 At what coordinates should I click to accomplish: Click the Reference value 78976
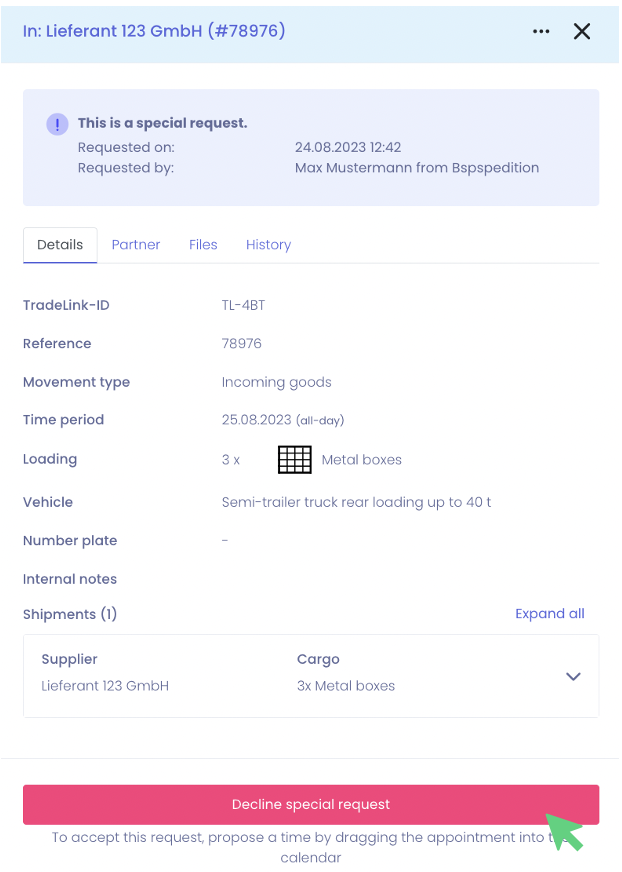pos(241,343)
